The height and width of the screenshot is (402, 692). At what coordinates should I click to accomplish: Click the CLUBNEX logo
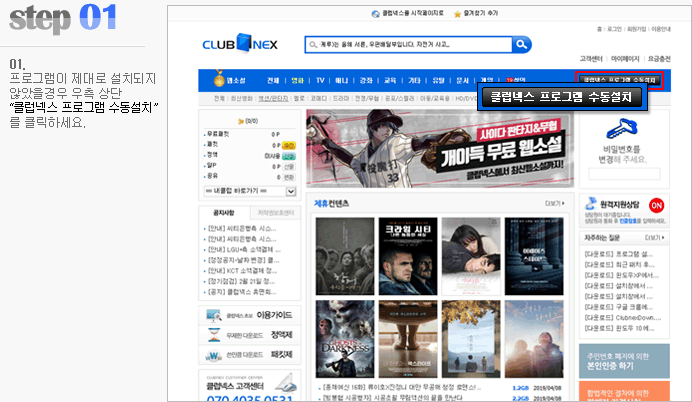(240, 44)
